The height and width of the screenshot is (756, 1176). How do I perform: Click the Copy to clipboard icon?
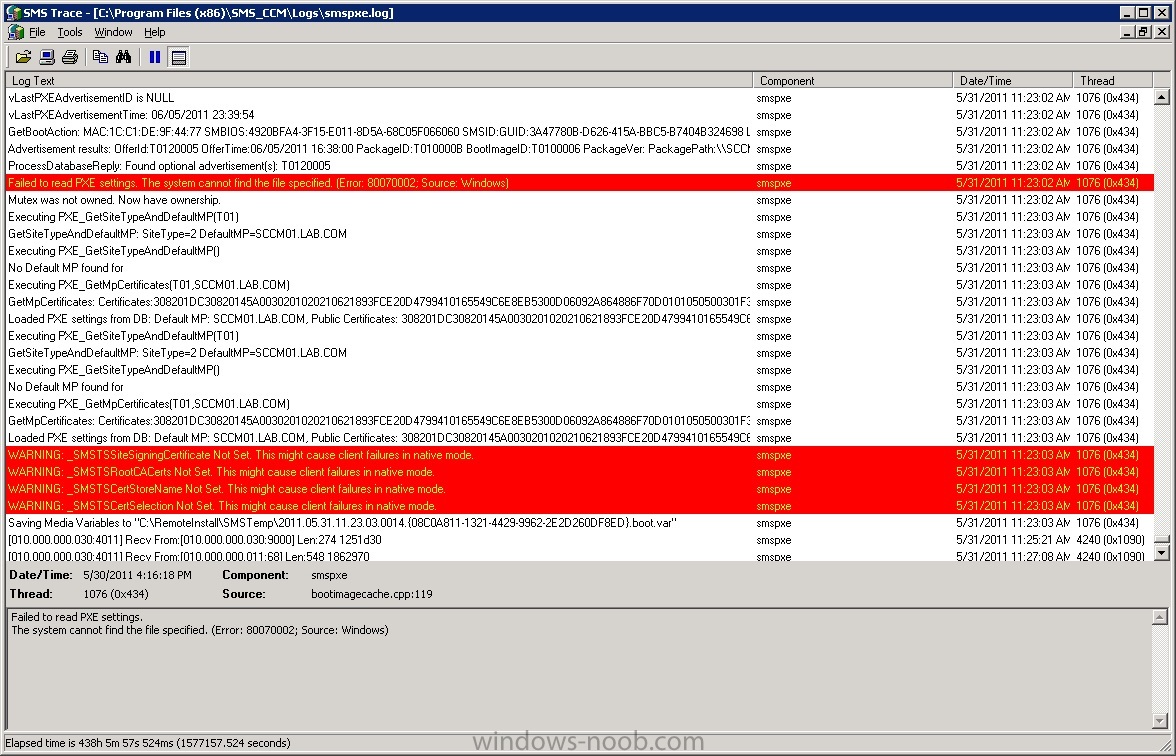(x=100, y=57)
